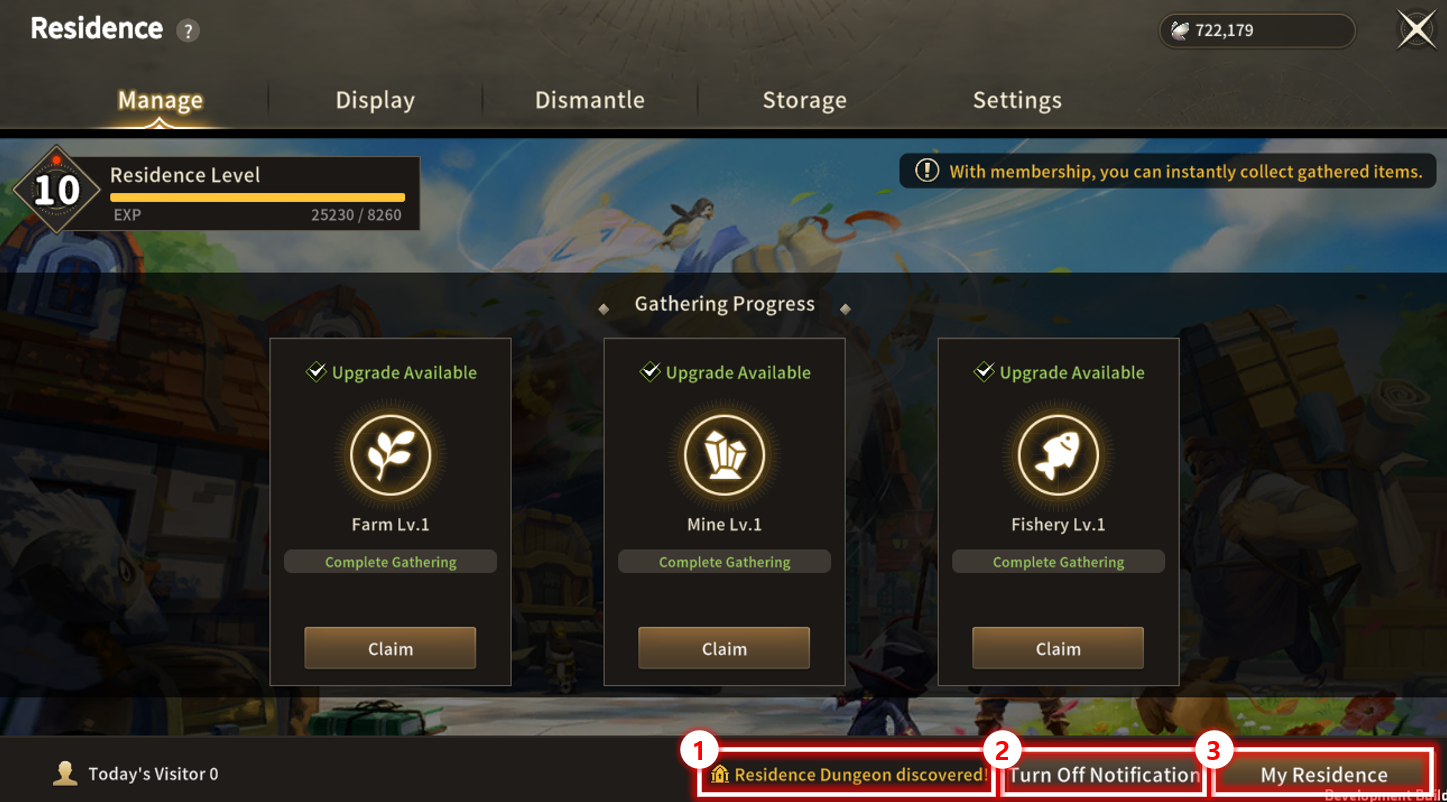Select the Mine crystal icon

click(x=724, y=455)
